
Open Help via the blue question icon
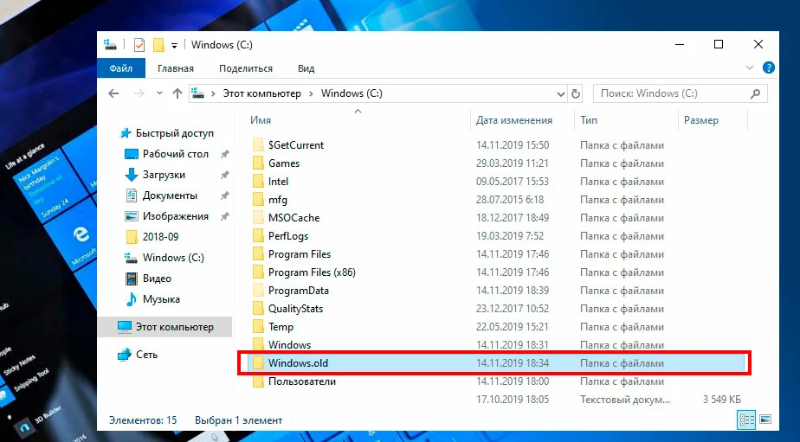(768, 67)
